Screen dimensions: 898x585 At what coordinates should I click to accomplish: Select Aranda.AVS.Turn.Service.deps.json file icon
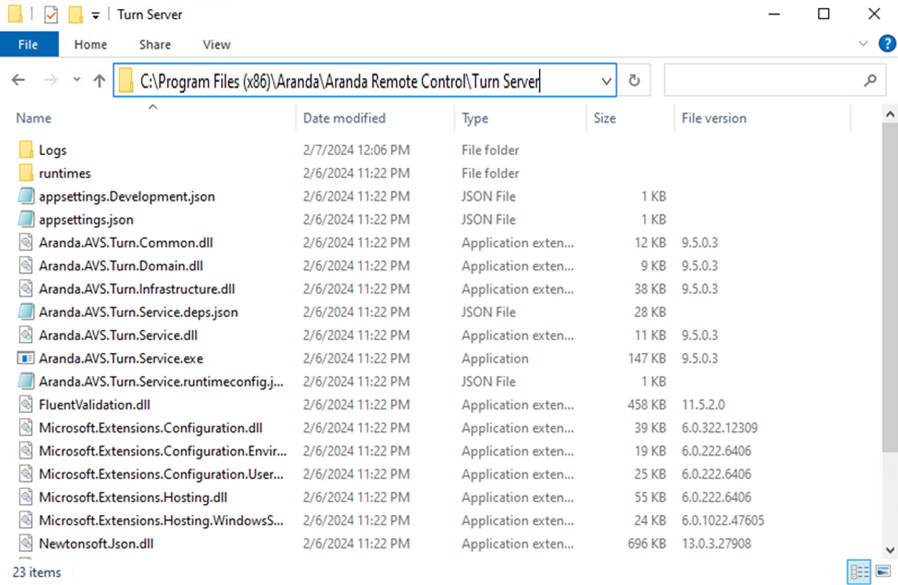coord(26,312)
